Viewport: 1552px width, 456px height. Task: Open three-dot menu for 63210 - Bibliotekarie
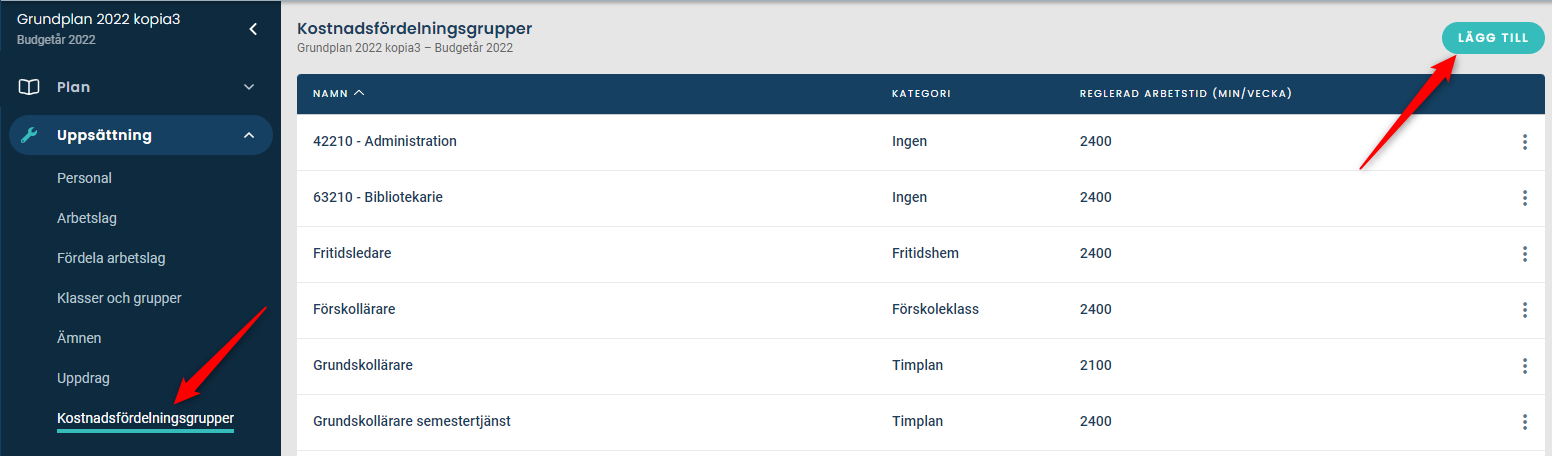pyautogui.click(x=1524, y=198)
